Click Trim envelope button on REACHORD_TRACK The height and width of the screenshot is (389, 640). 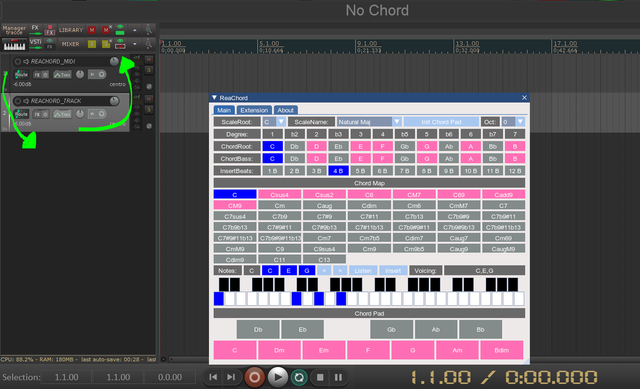click(x=62, y=114)
